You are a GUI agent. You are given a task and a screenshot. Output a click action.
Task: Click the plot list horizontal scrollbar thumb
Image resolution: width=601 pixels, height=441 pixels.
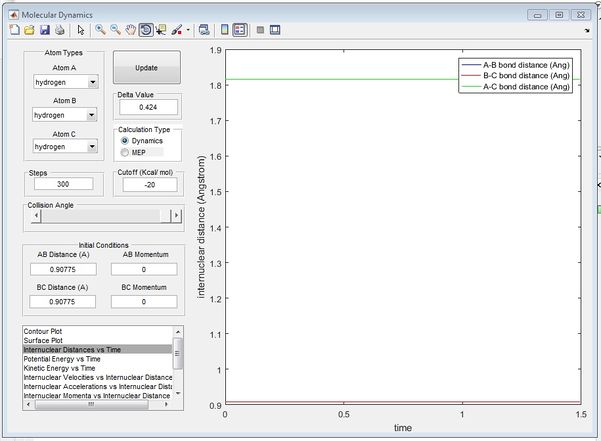click(91, 405)
